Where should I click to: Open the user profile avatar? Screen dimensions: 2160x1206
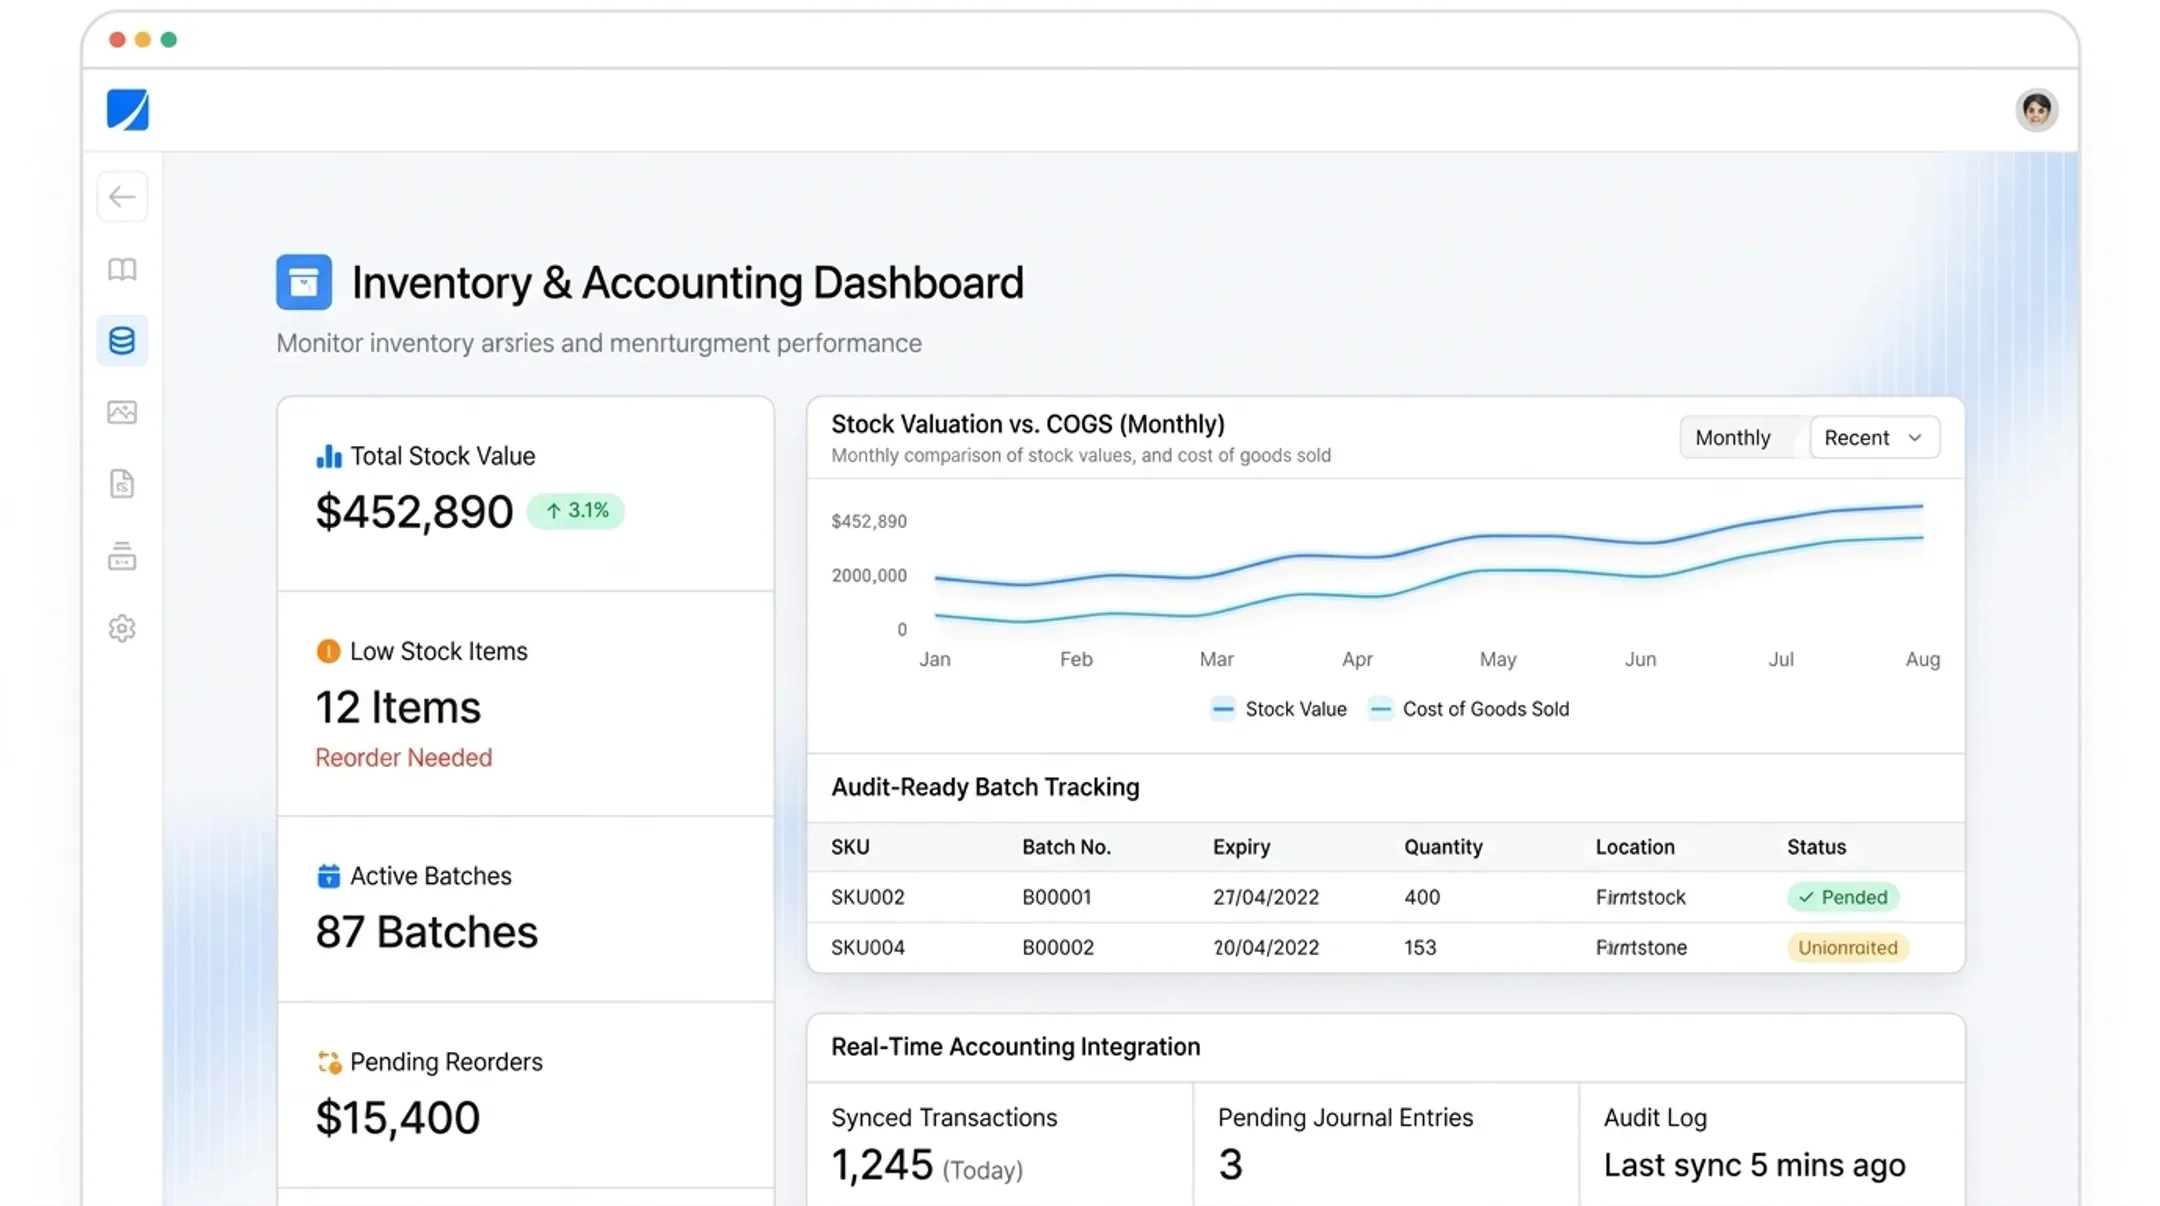2036,109
